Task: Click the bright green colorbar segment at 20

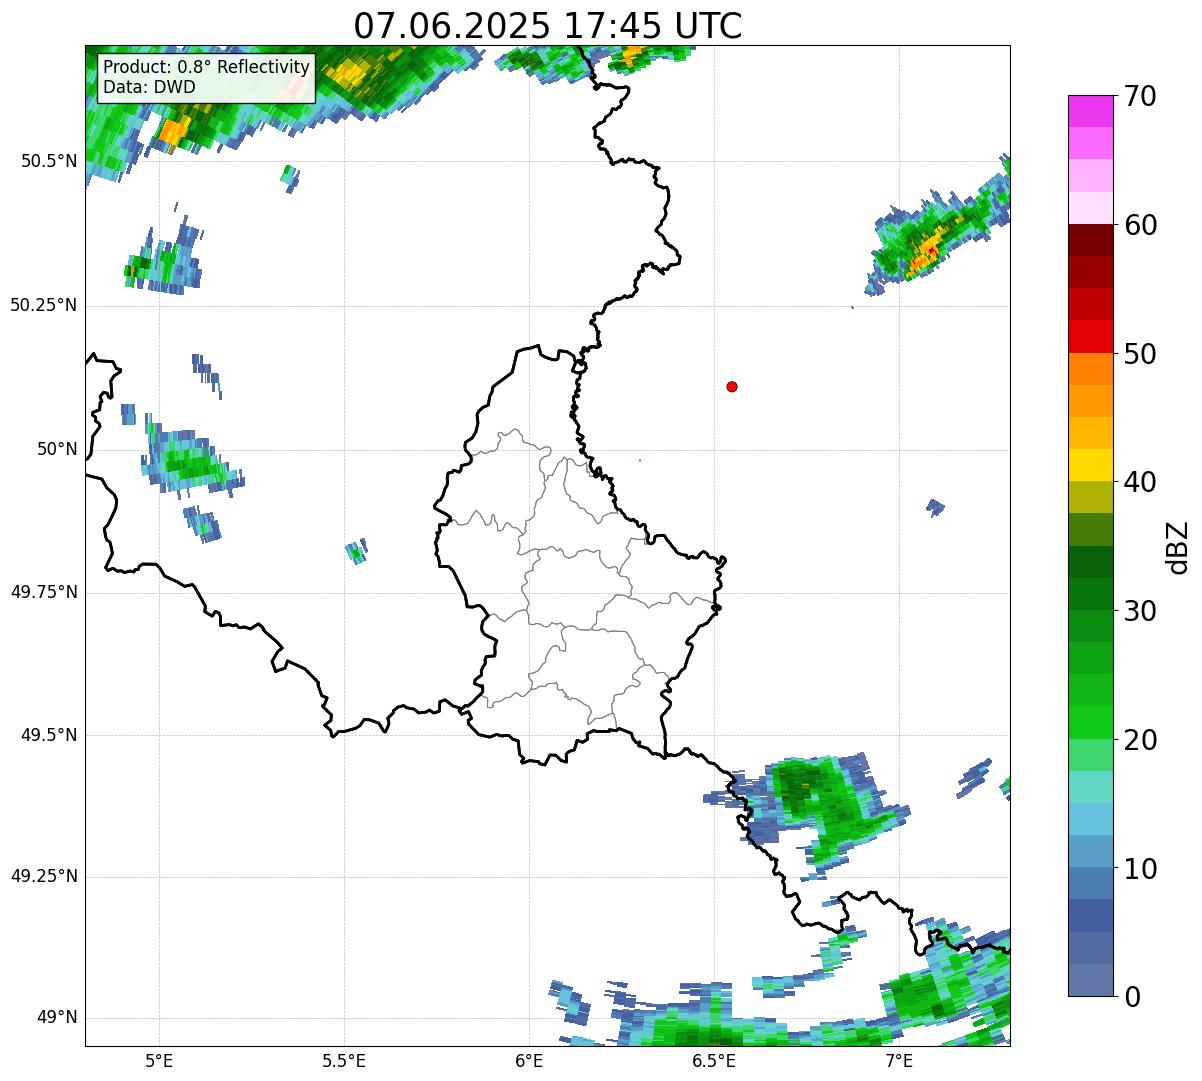Action: pos(1091,723)
